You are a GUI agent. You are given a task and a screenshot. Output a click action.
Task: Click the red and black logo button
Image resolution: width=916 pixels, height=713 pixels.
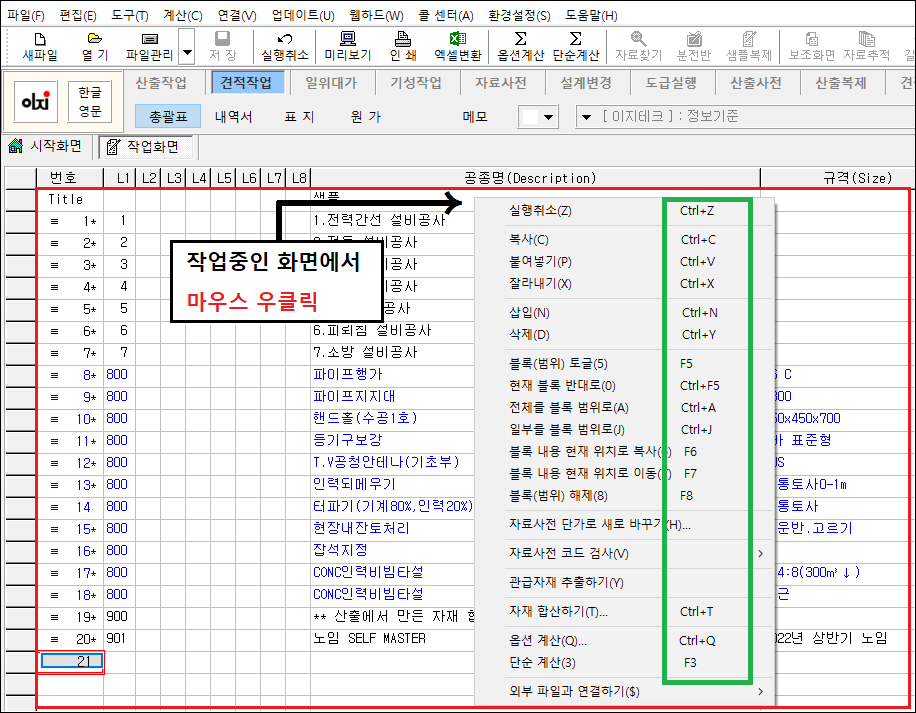pyautogui.click(x=36, y=102)
